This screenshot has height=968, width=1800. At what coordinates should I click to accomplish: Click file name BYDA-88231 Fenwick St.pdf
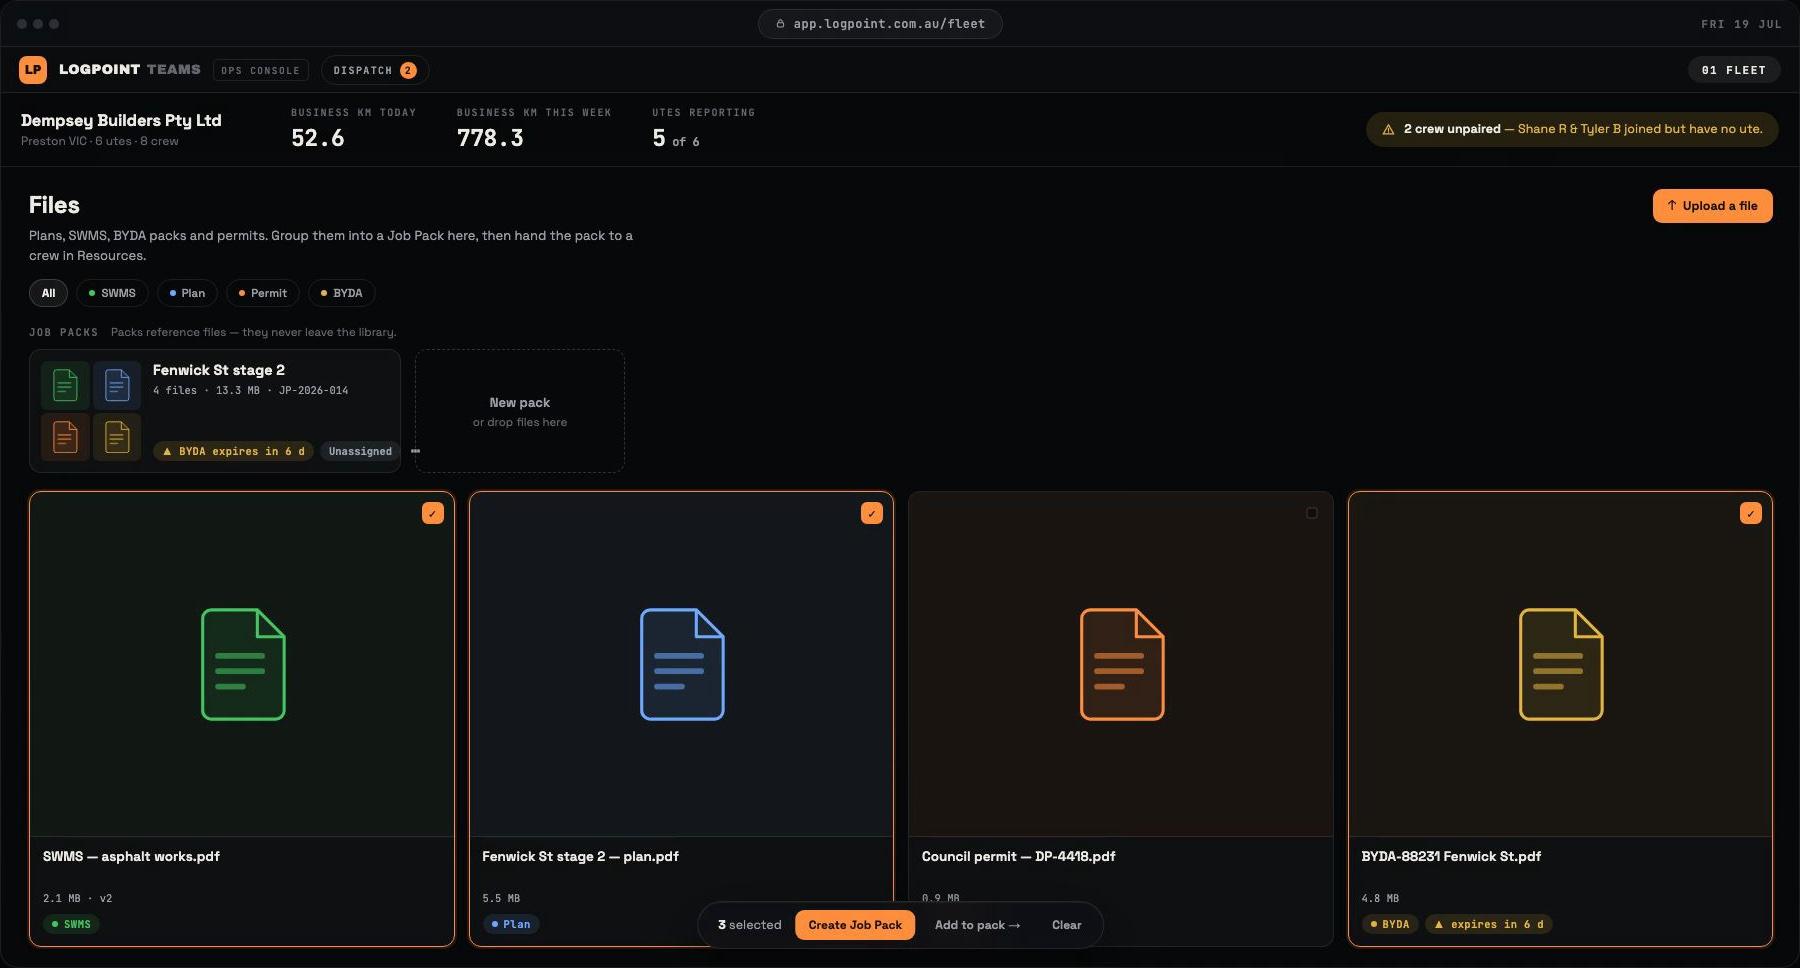[1451, 856]
